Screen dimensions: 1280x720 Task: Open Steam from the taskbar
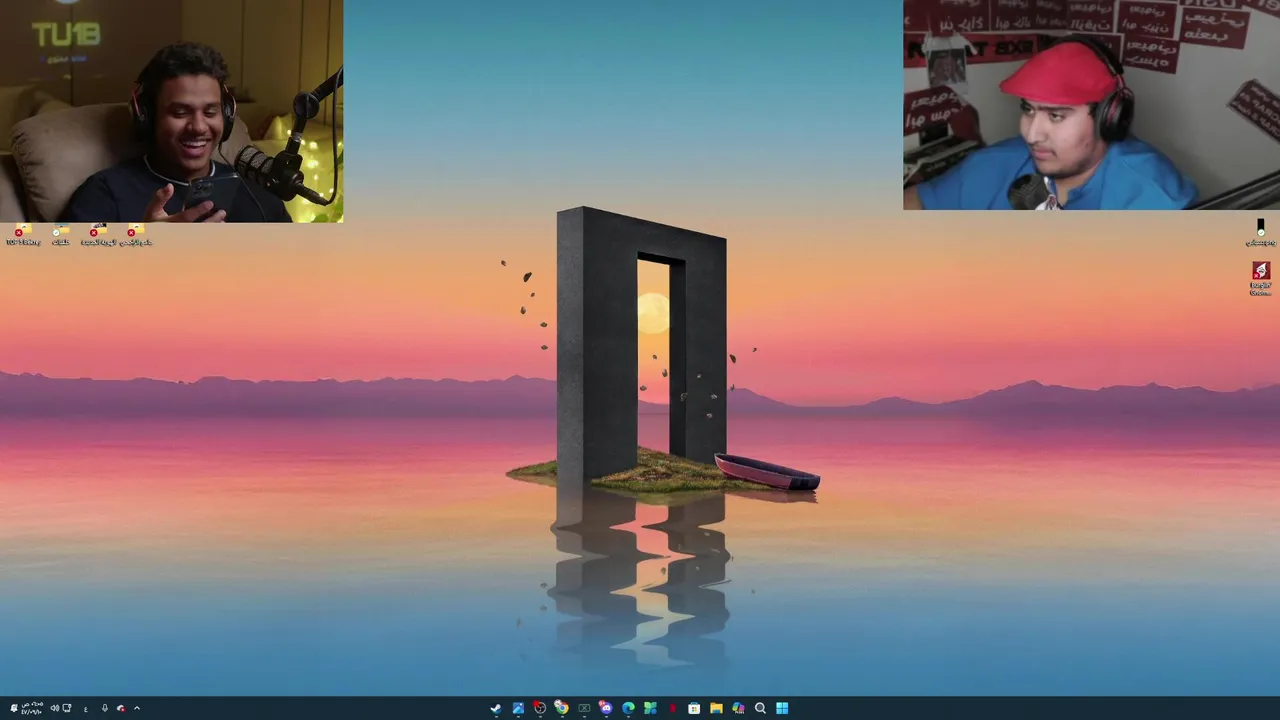click(x=496, y=708)
